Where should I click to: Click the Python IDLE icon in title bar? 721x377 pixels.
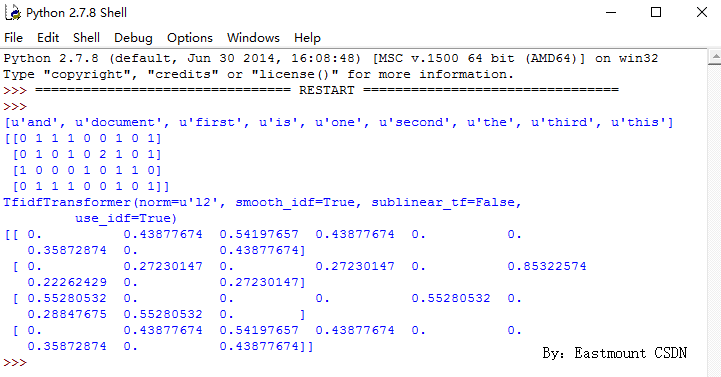click(13, 12)
